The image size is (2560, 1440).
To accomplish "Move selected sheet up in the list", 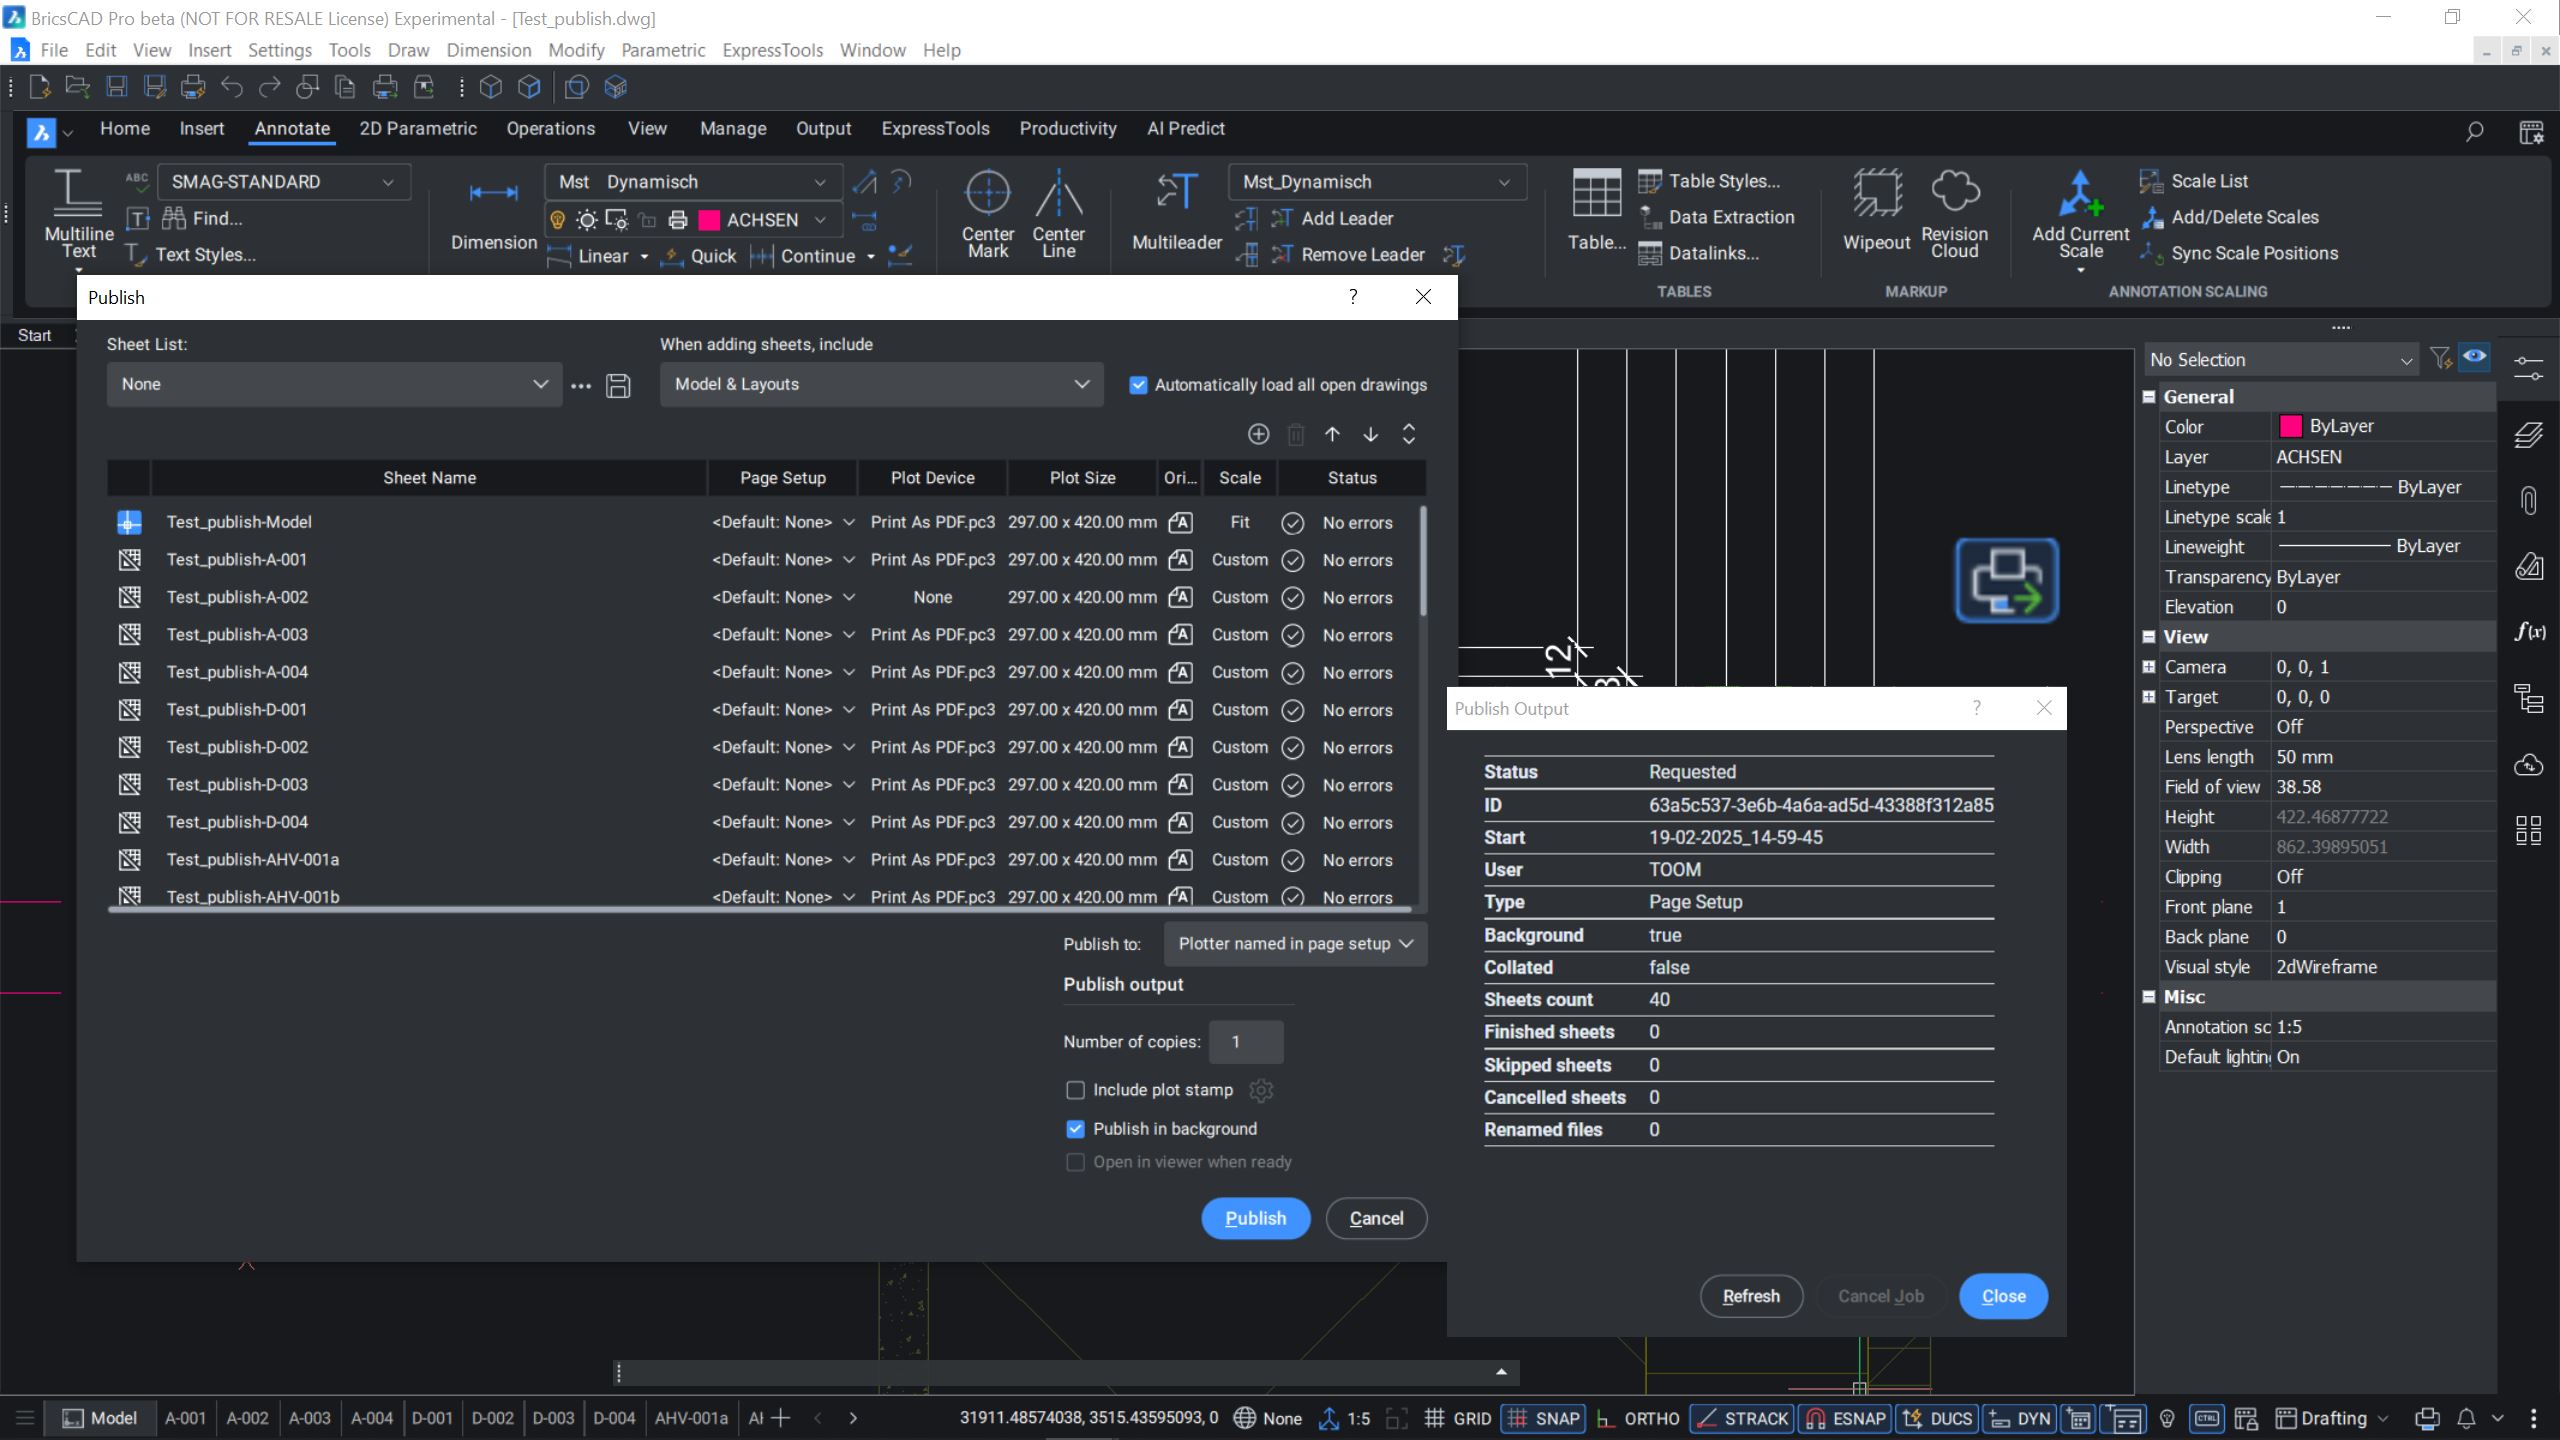I will point(1331,434).
